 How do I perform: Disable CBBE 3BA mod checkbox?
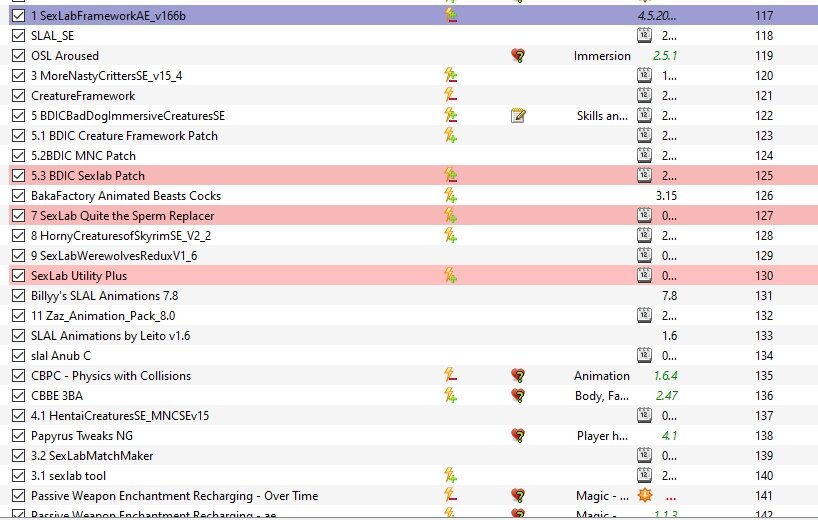18,396
